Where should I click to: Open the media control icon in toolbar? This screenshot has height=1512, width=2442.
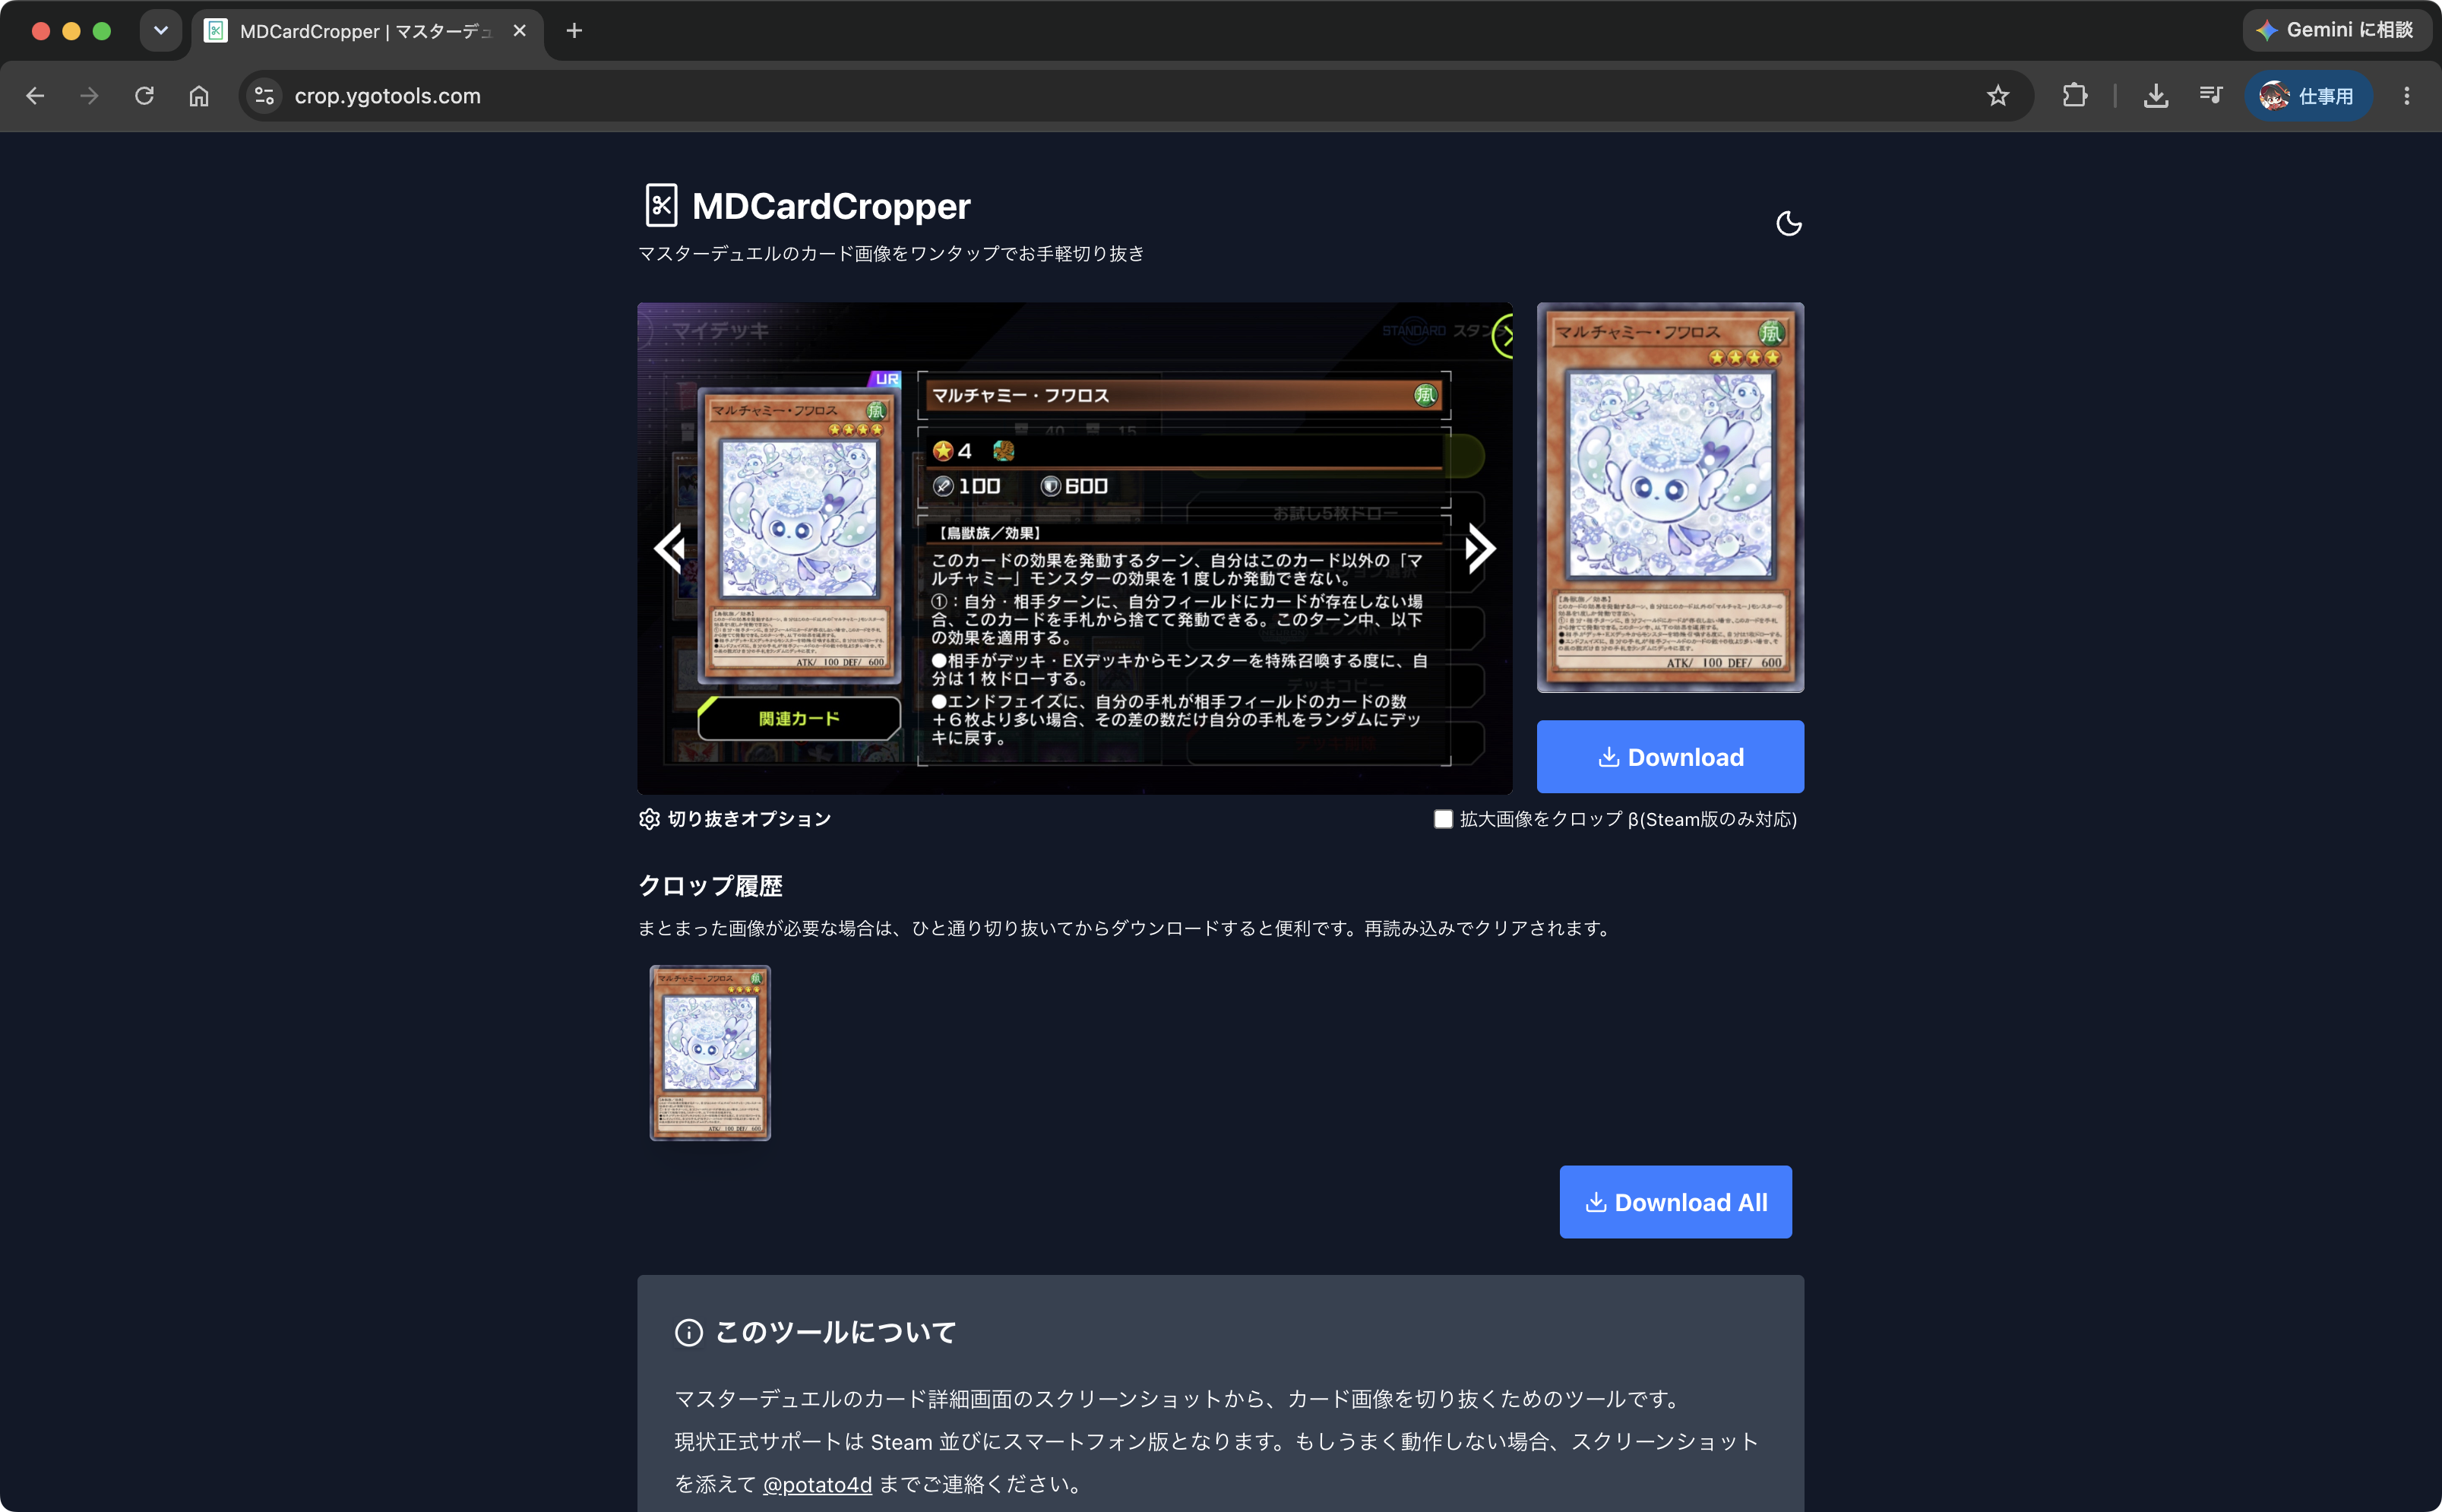click(x=2210, y=96)
